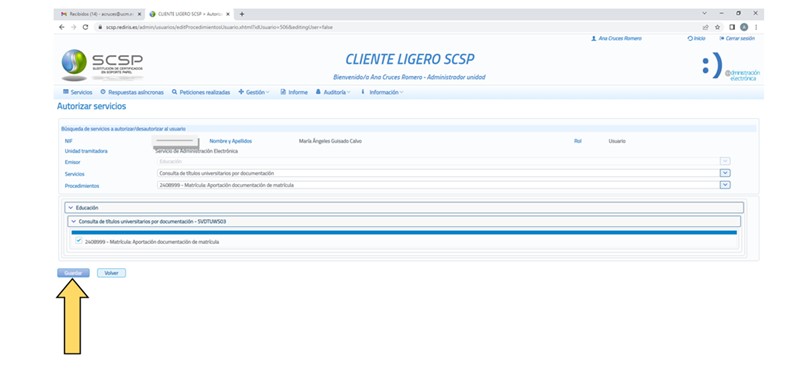Click Cerrar sesión to log out
Image resolution: width=788 pixels, height=370 pixels.
(737, 38)
